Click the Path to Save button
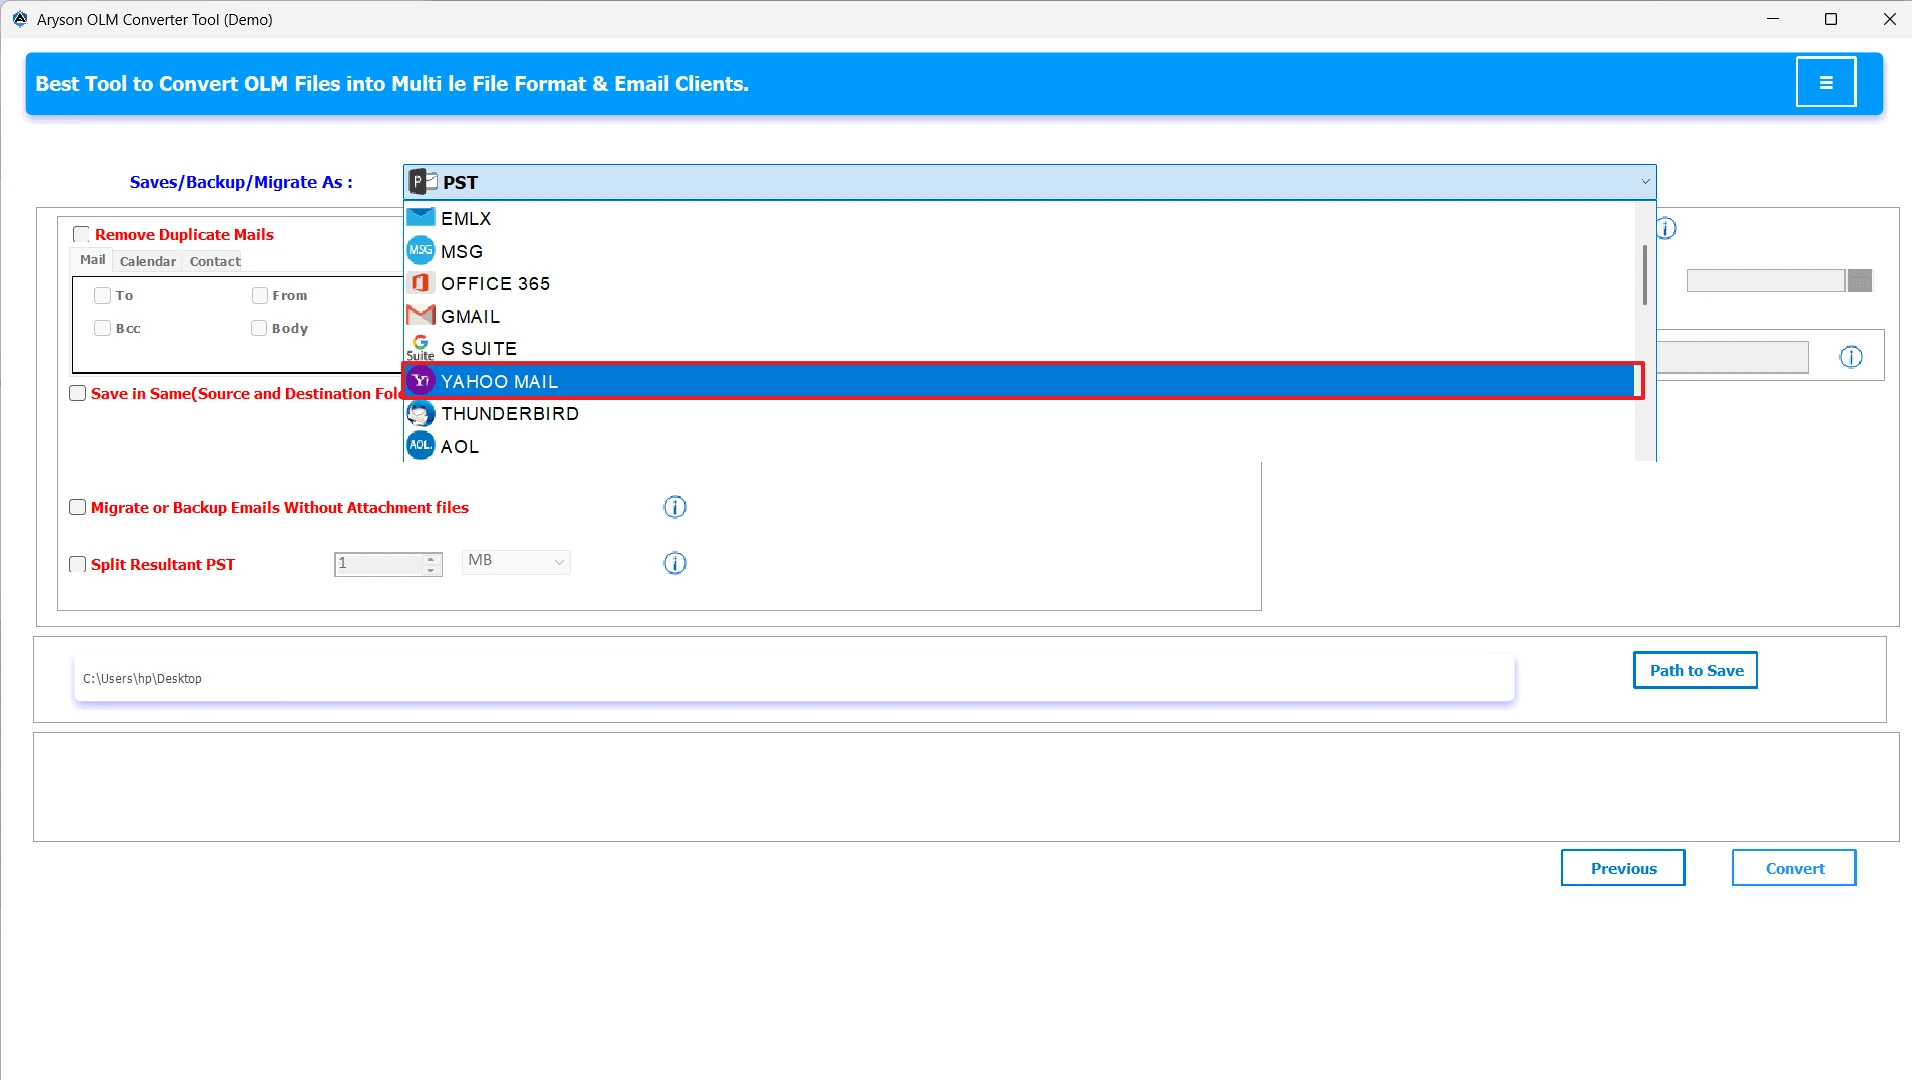Screen dimensions: 1912x1080 coord(1694,670)
